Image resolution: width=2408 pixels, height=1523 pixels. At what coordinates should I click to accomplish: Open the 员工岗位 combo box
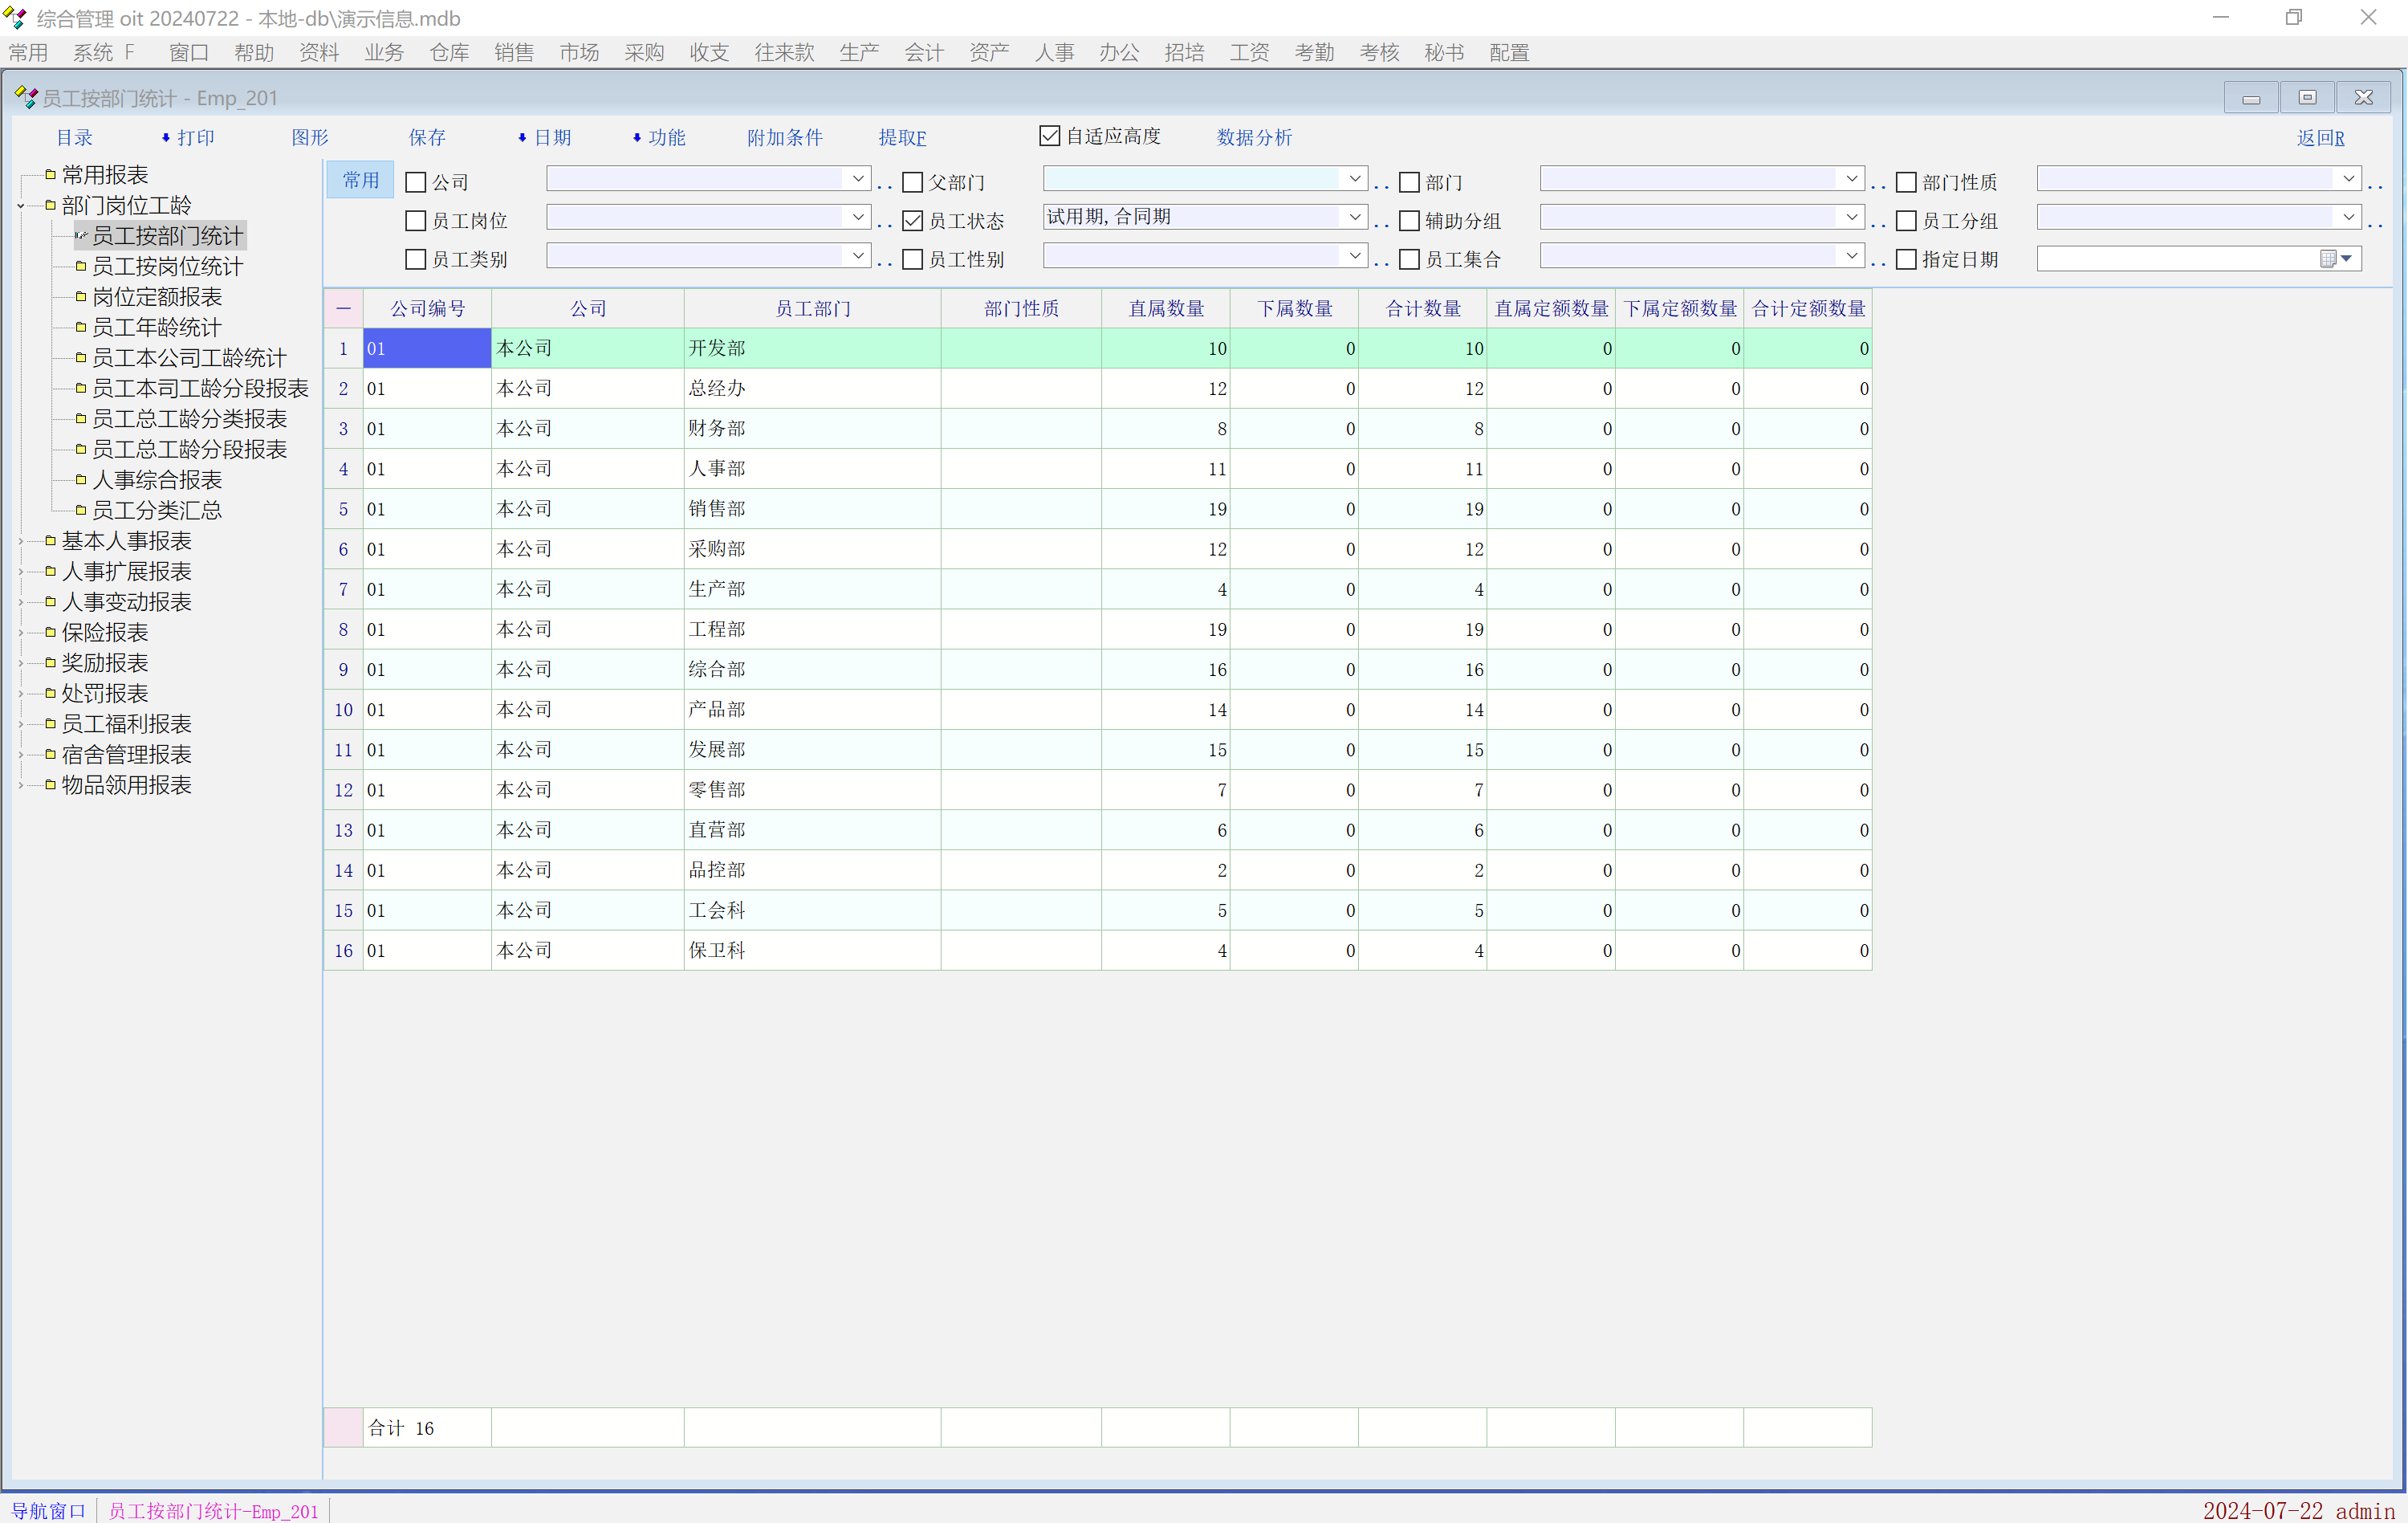click(x=857, y=217)
